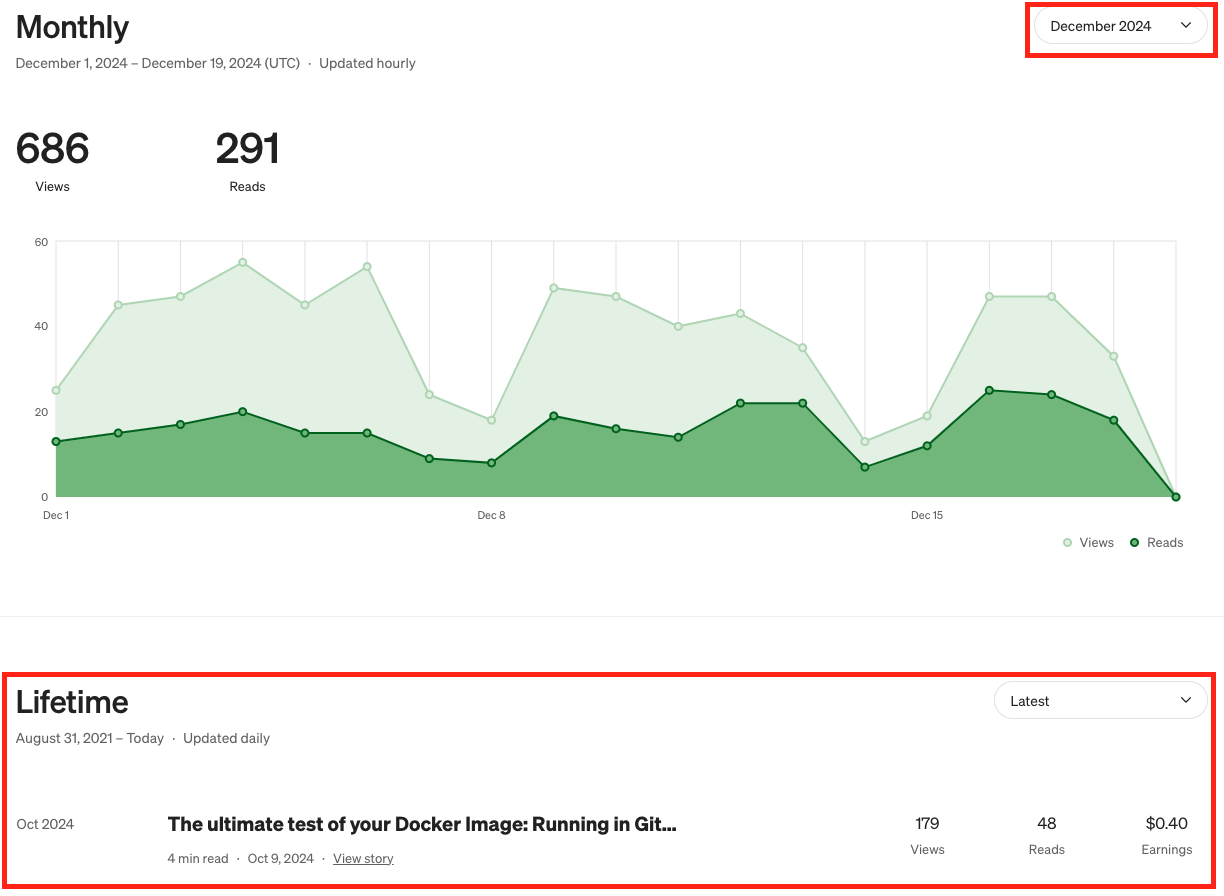Select the $0.40 Earnings value
The width and height of the screenshot is (1224, 896).
point(1166,824)
